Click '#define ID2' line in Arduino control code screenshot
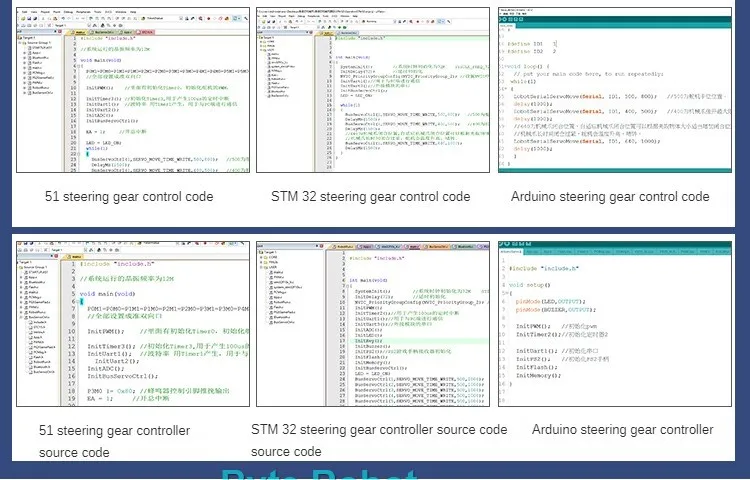Viewport: 750px width, 480px height. pyautogui.click(x=532, y=51)
